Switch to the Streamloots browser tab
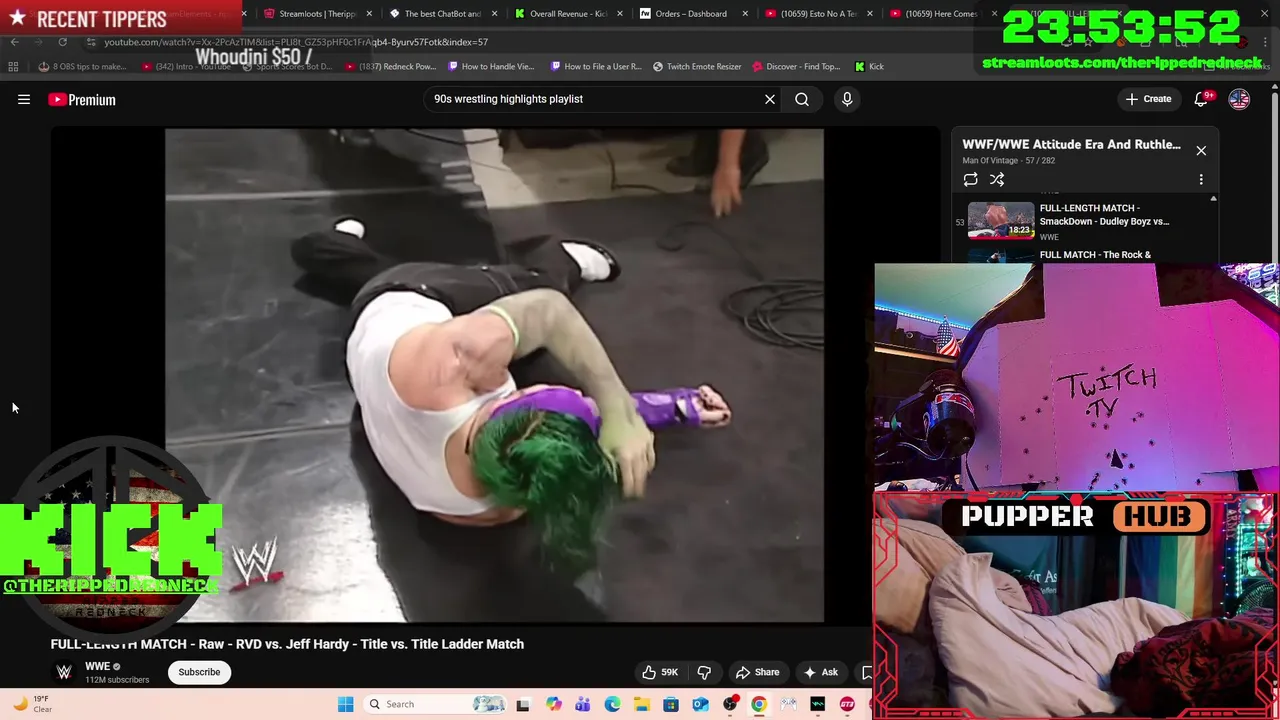This screenshot has height=720, width=1280. [318, 14]
